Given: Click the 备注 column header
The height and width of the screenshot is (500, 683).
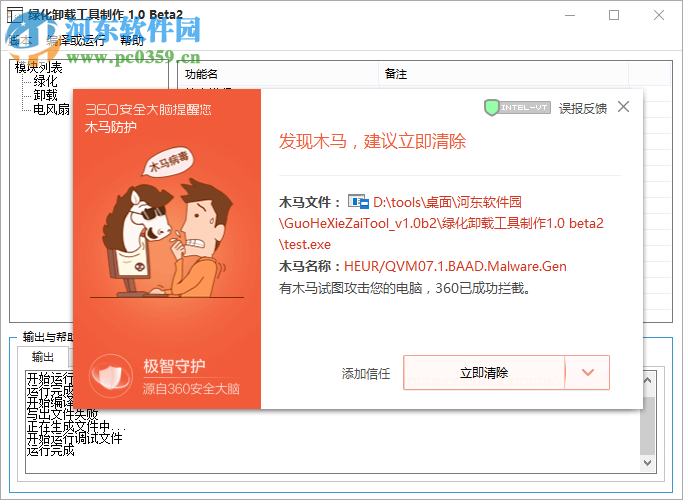Looking at the screenshot, I should pyautogui.click(x=503, y=74).
